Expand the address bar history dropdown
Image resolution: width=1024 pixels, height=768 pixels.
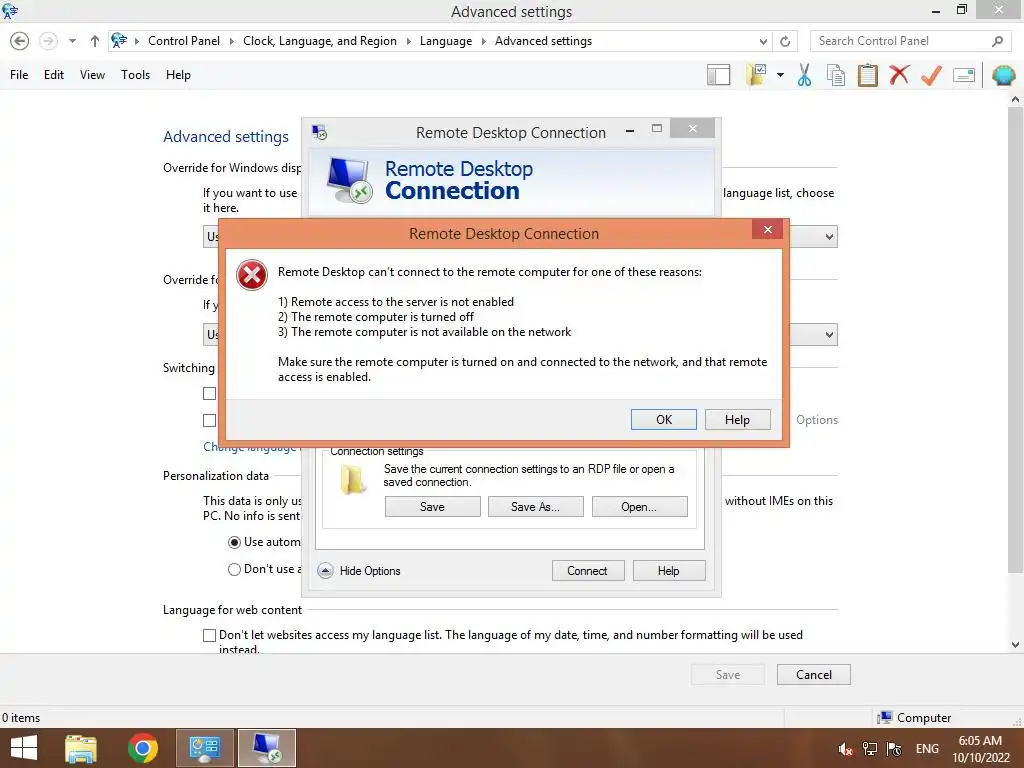pyautogui.click(x=763, y=41)
